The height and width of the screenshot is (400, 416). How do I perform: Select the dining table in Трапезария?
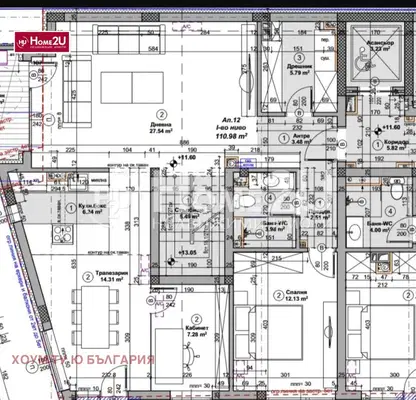pyautogui.click(x=96, y=317)
